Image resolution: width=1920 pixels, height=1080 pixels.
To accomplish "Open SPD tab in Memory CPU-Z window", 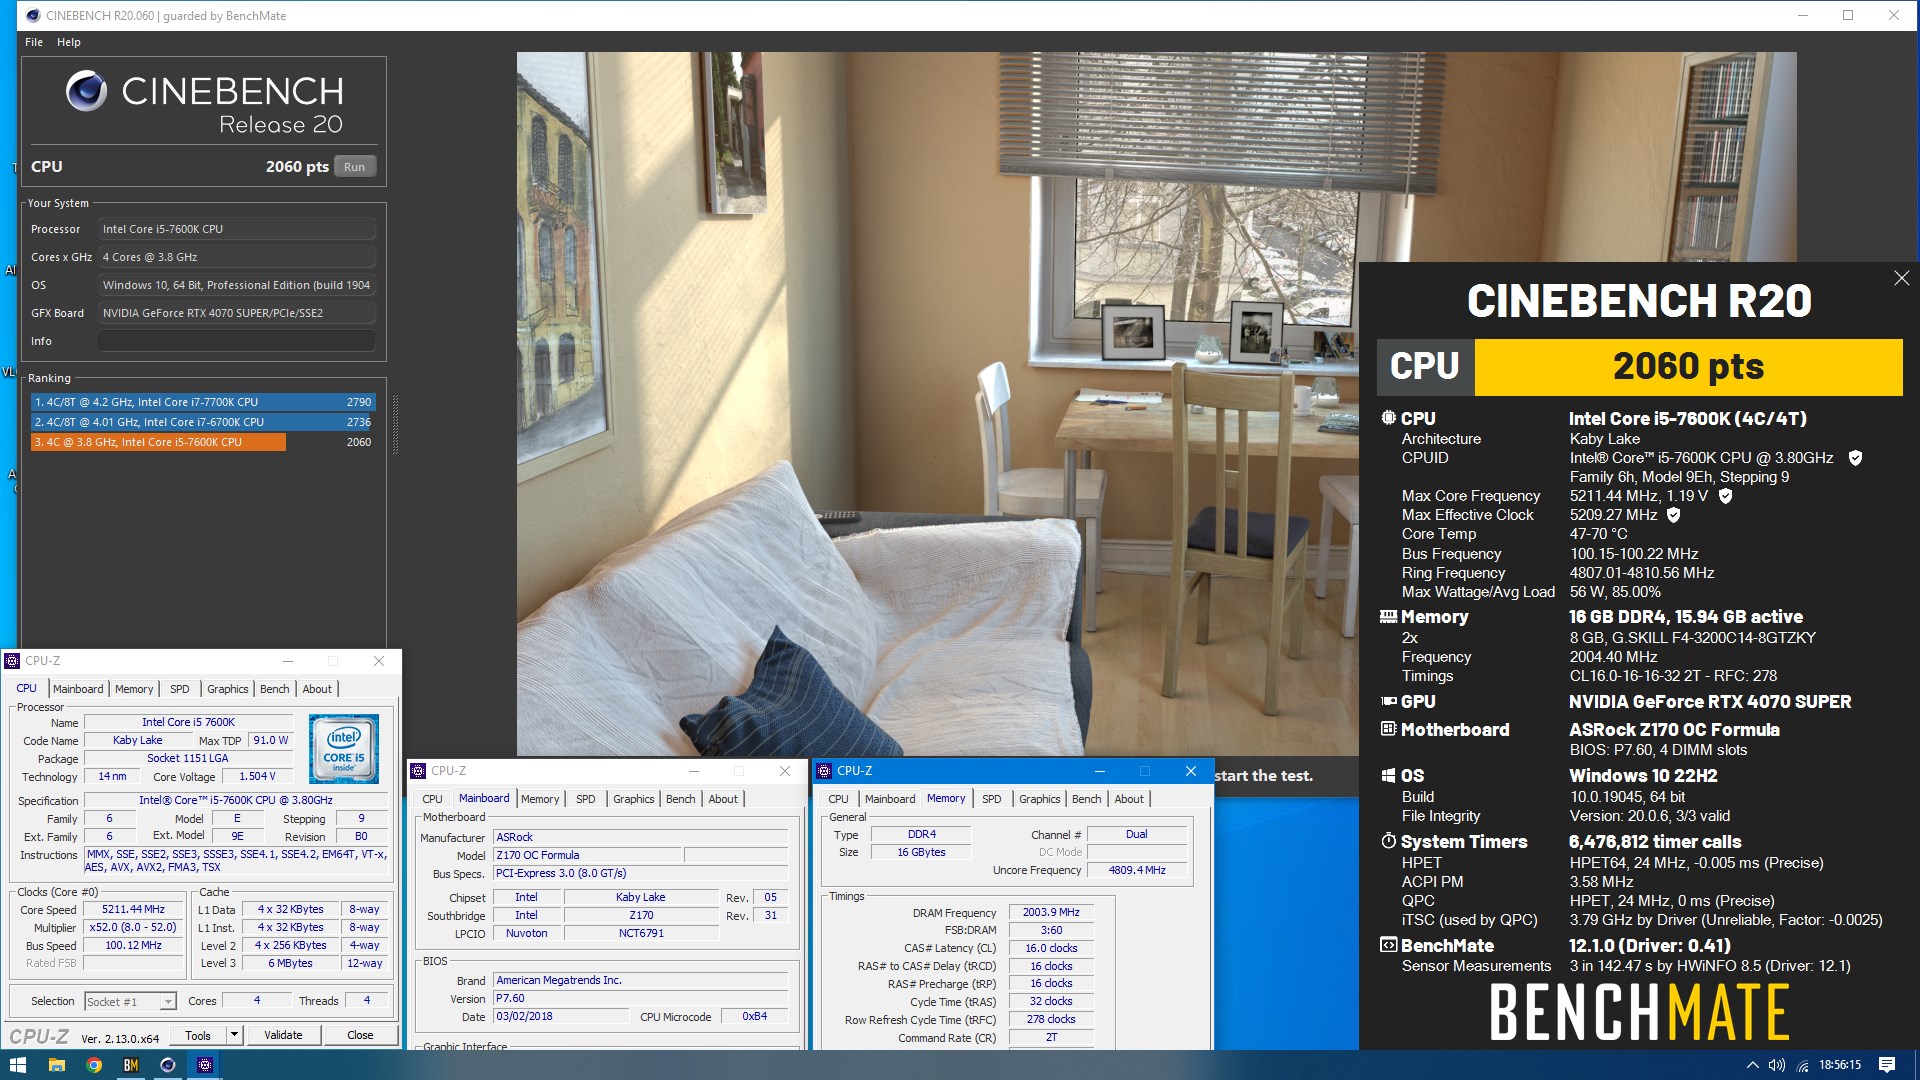I will (x=992, y=799).
